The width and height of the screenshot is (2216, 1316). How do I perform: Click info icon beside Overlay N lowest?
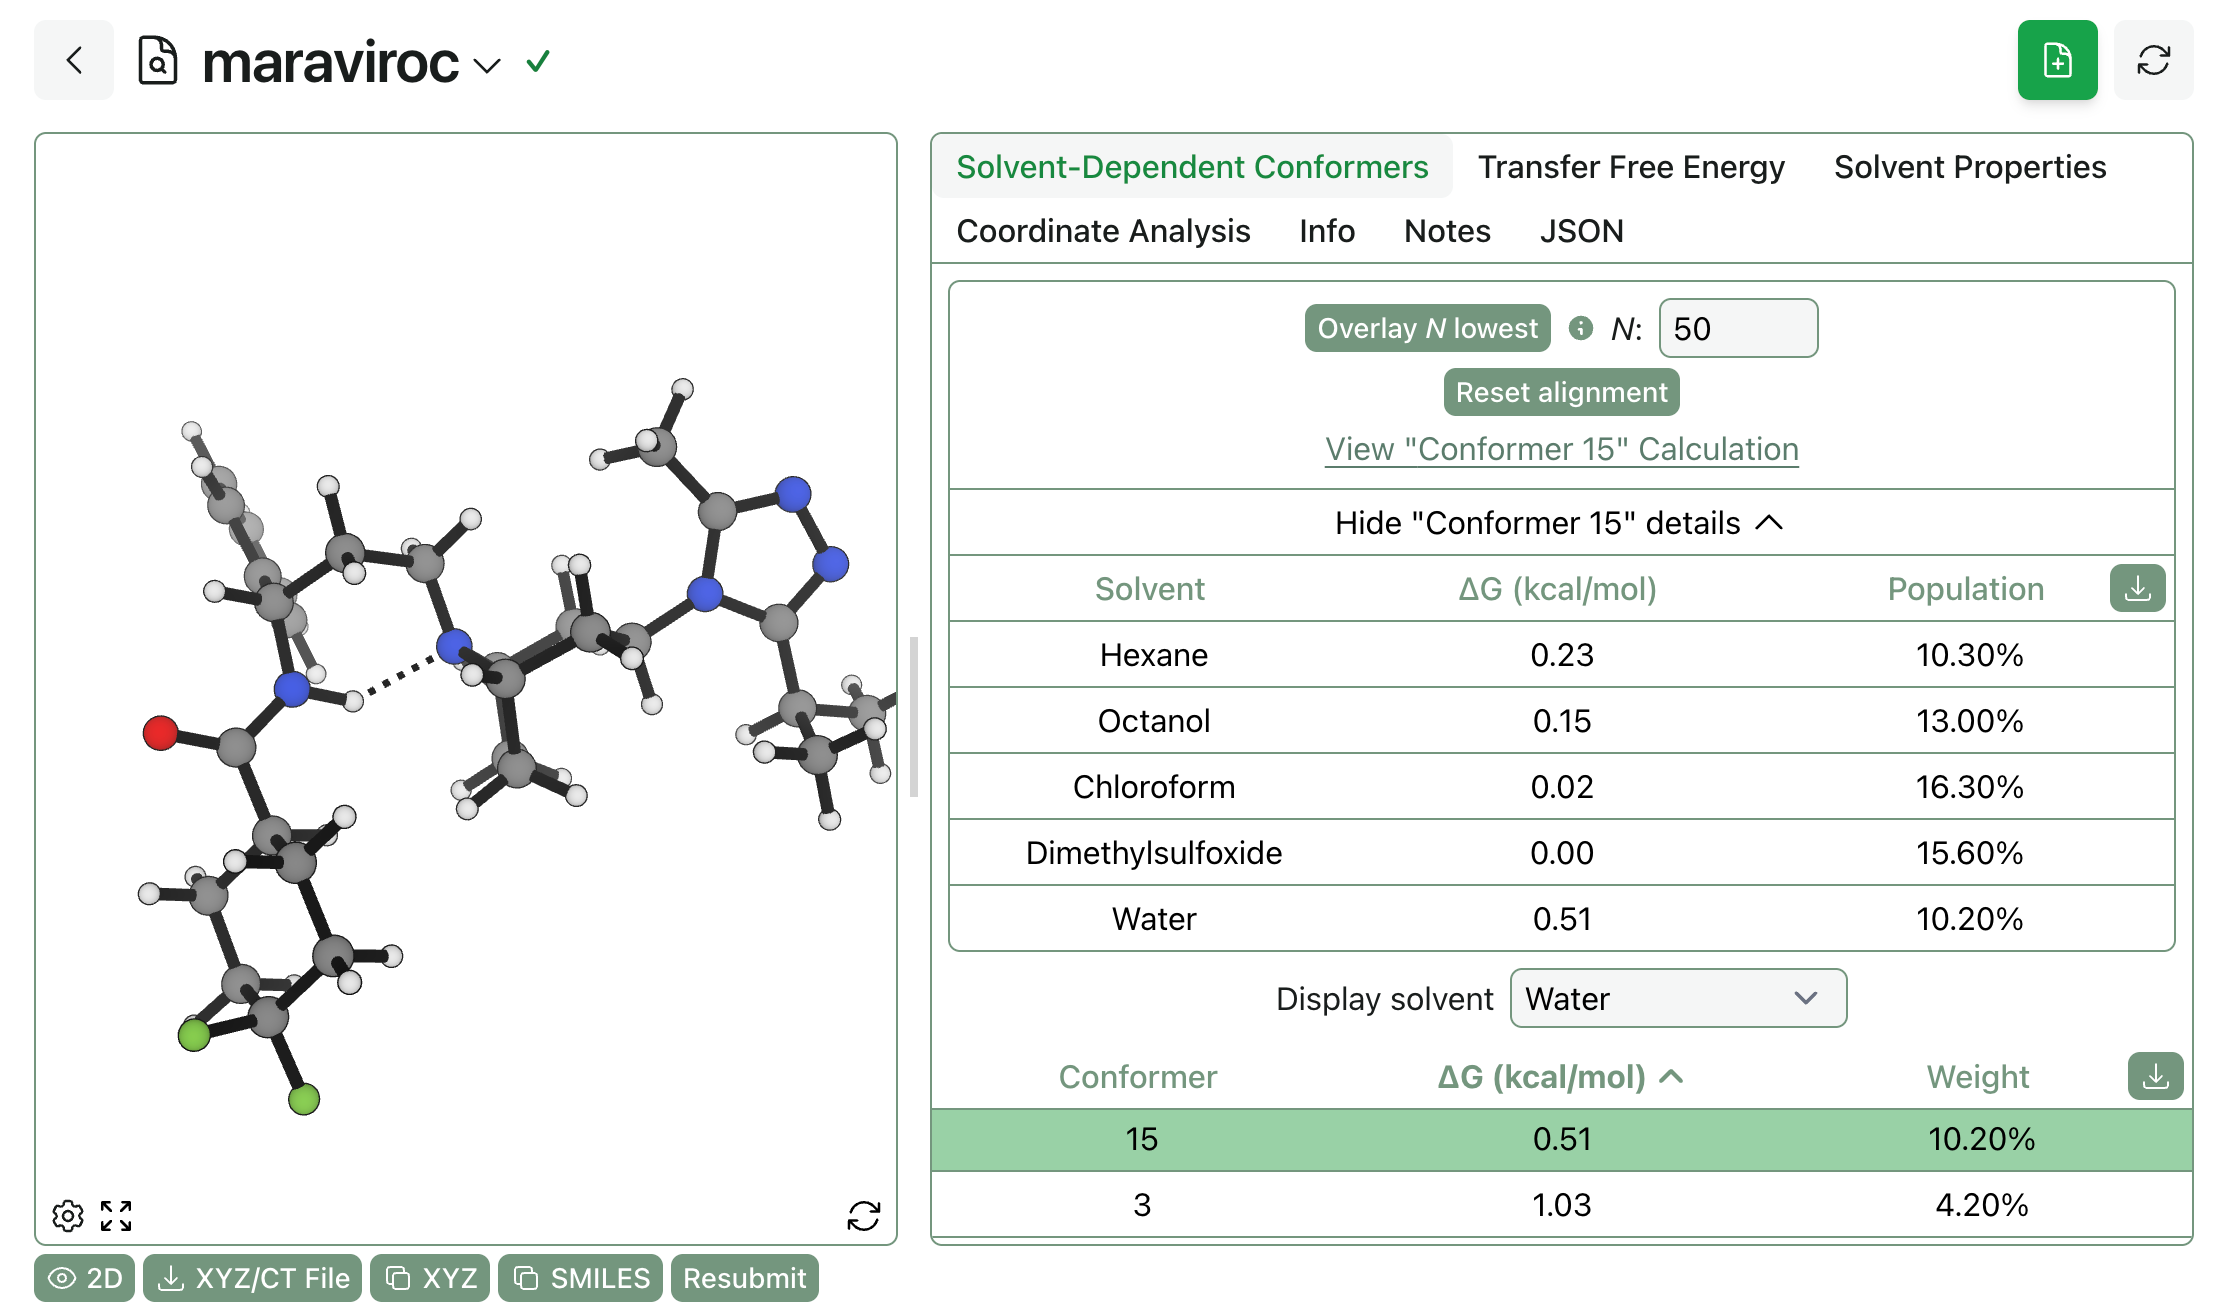(1580, 328)
